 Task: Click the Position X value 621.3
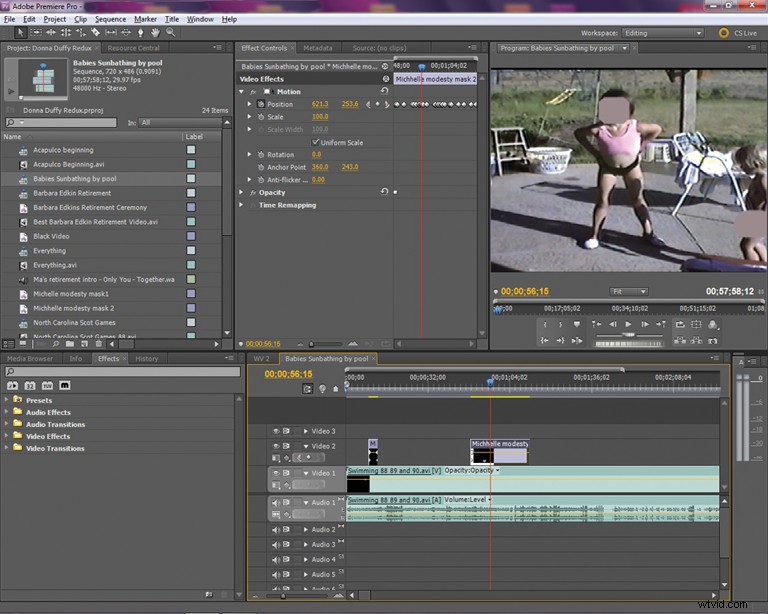[x=320, y=104]
